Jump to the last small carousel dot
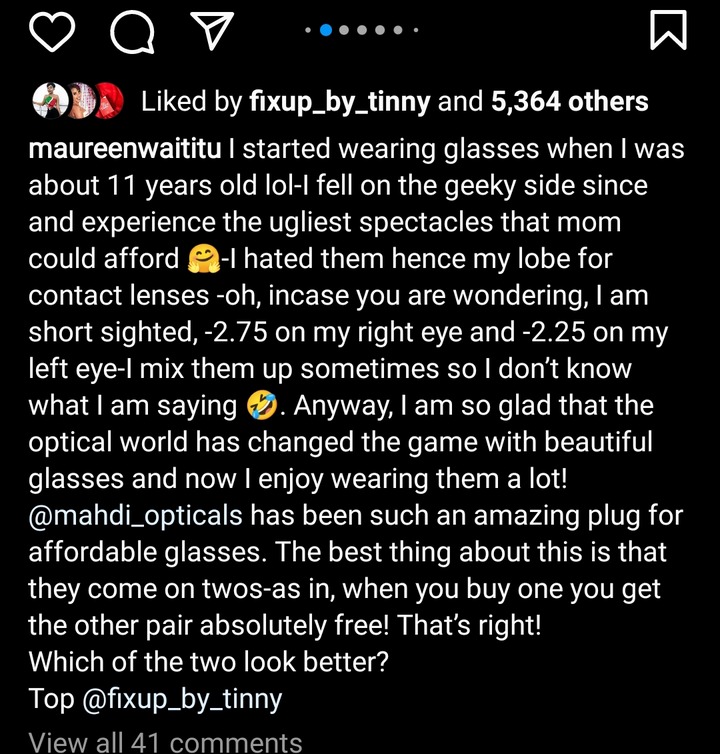 point(416,30)
